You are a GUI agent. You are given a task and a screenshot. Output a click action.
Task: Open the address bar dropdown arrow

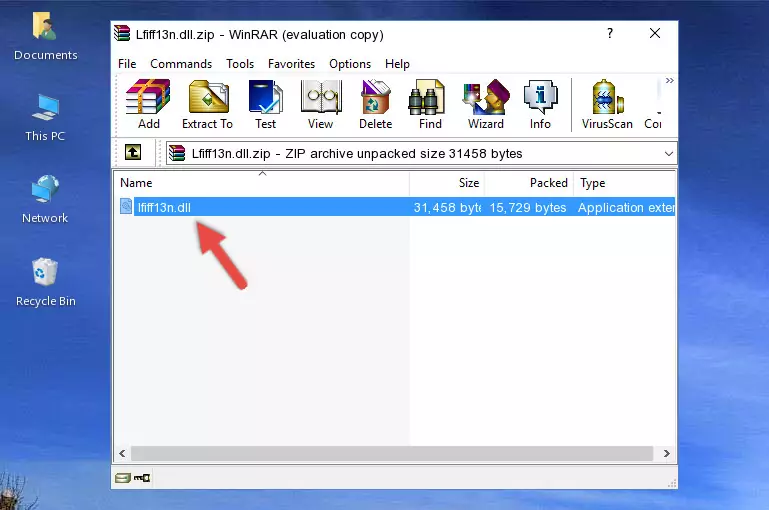tap(668, 154)
